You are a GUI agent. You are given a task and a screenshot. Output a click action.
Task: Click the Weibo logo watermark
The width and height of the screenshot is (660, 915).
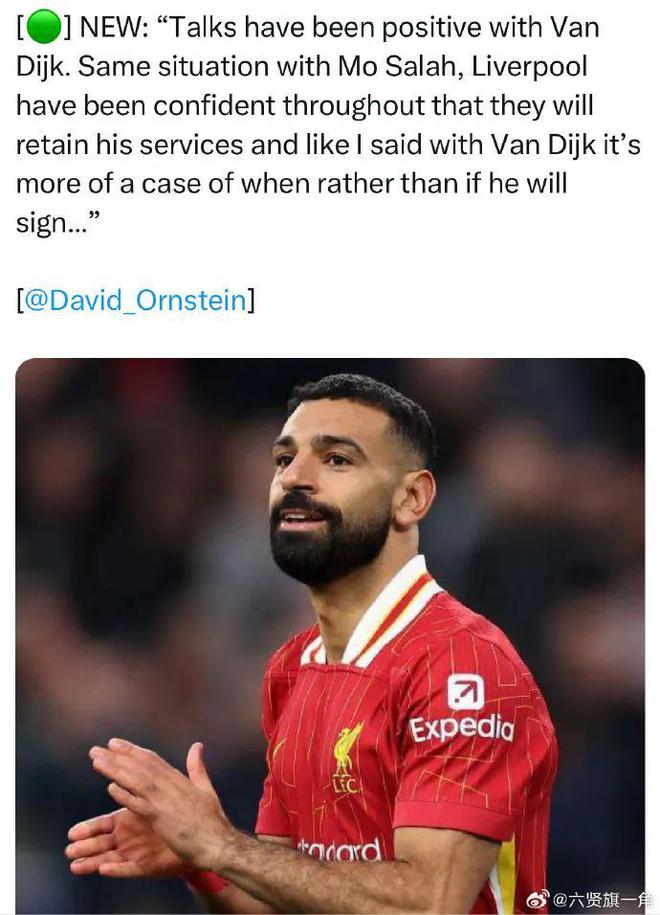[x=538, y=899]
